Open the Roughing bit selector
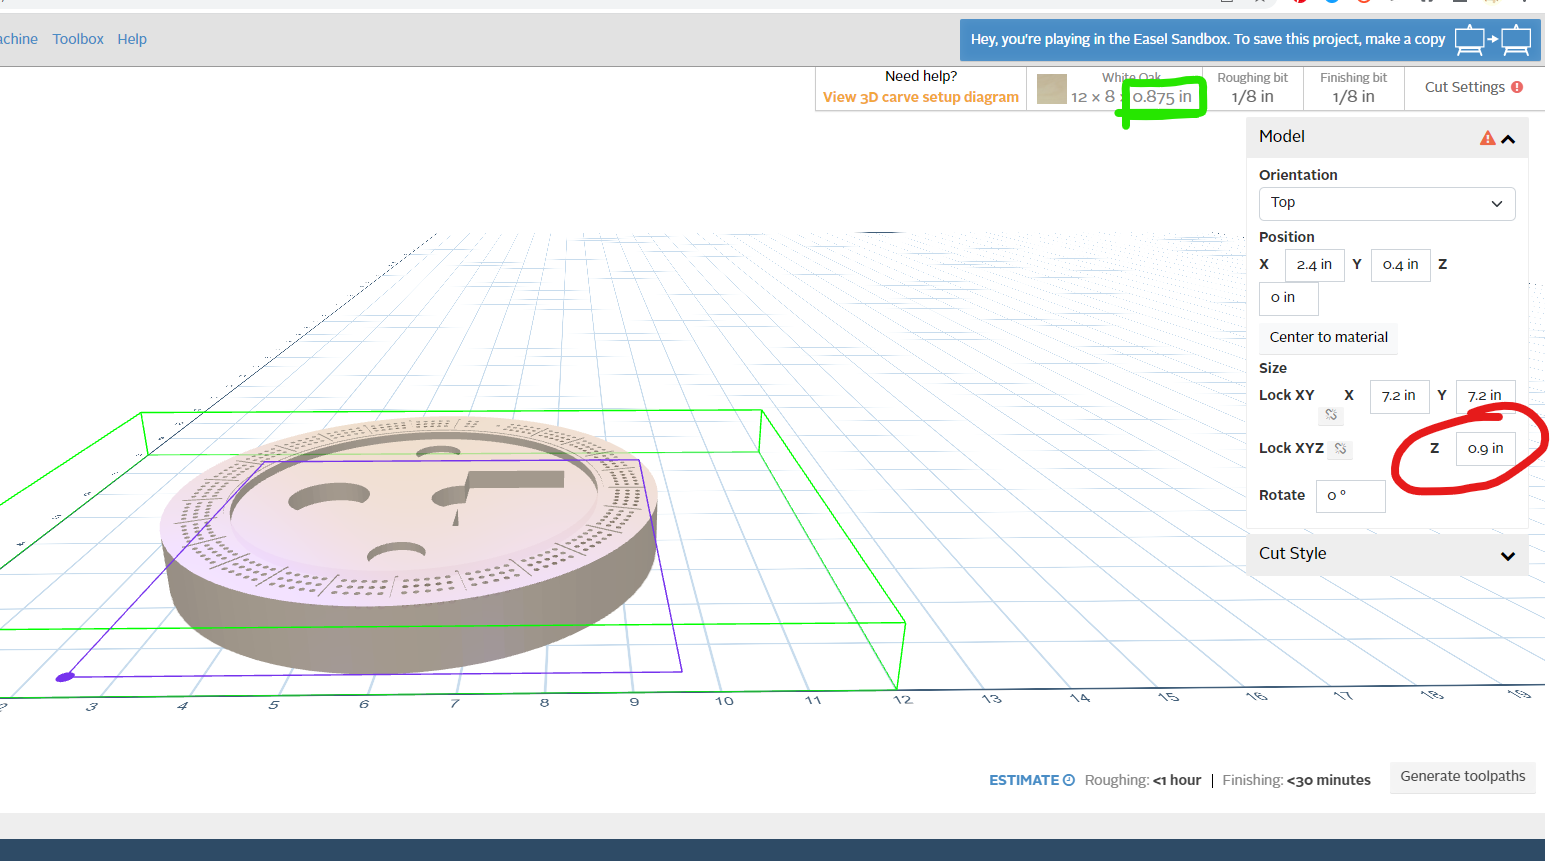This screenshot has width=1550, height=861. click(x=1252, y=88)
